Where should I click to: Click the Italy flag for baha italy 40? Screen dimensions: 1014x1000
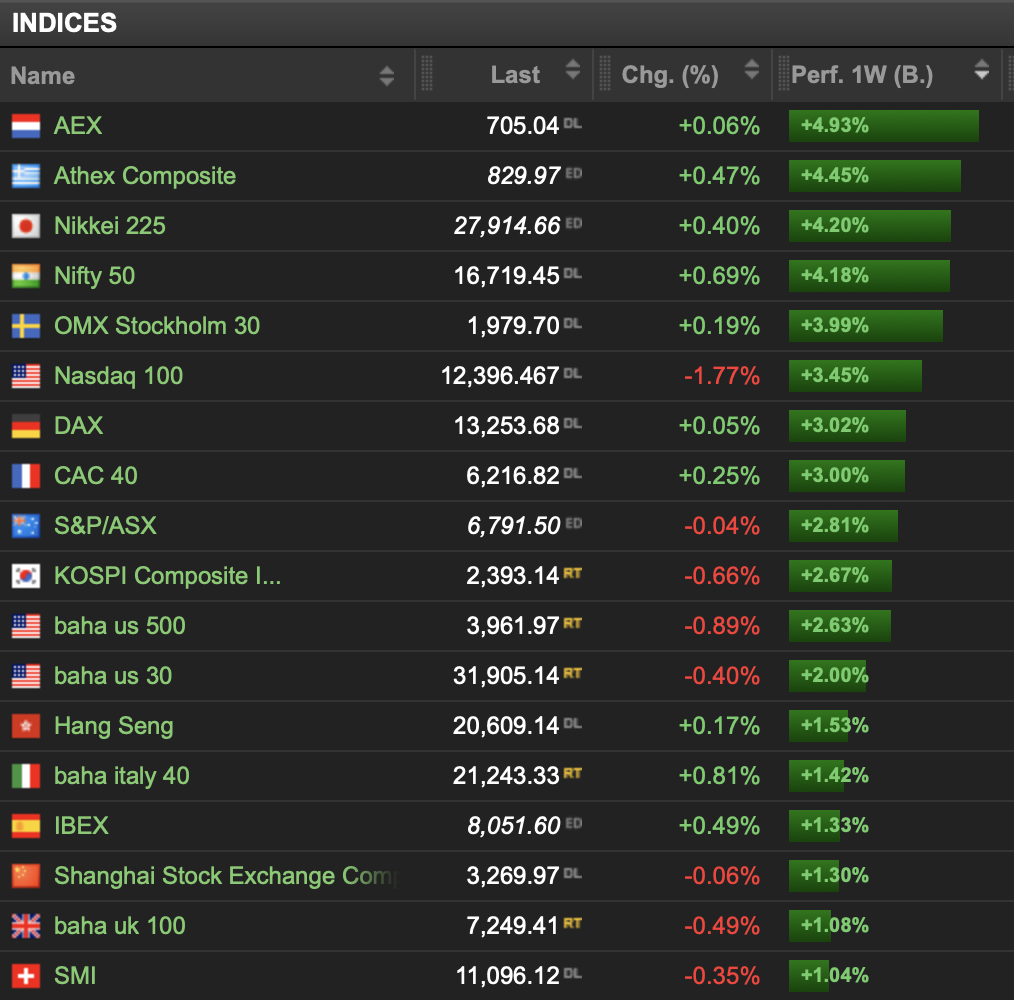coord(26,776)
